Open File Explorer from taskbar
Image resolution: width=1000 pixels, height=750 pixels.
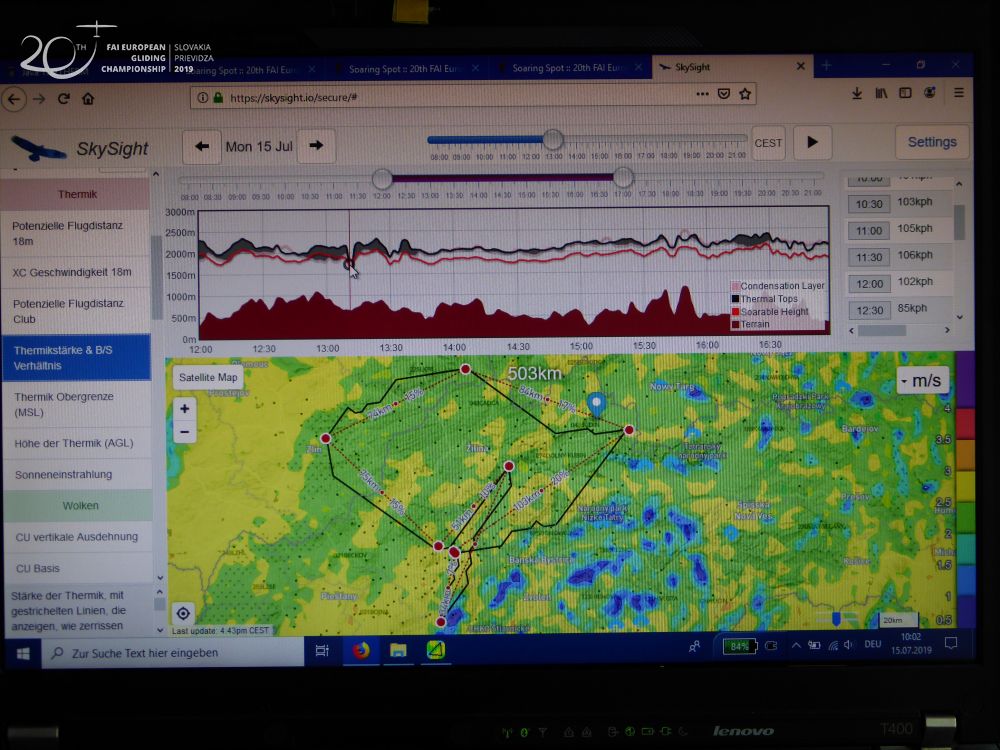pos(399,650)
